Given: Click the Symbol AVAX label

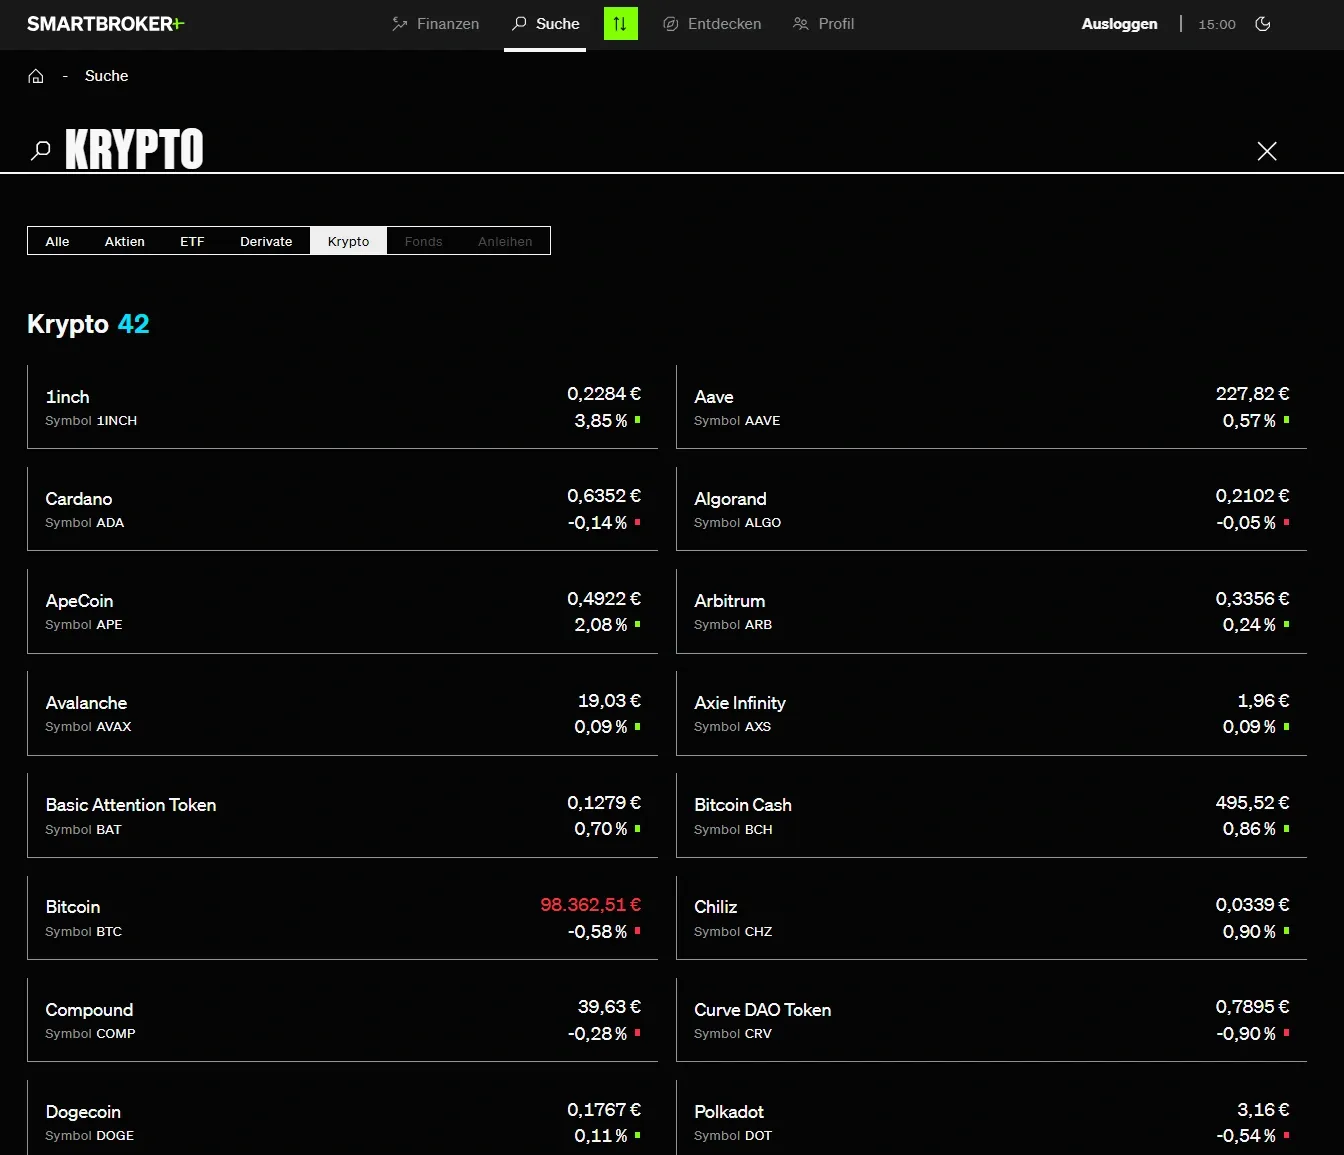Looking at the screenshot, I should (x=88, y=727).
